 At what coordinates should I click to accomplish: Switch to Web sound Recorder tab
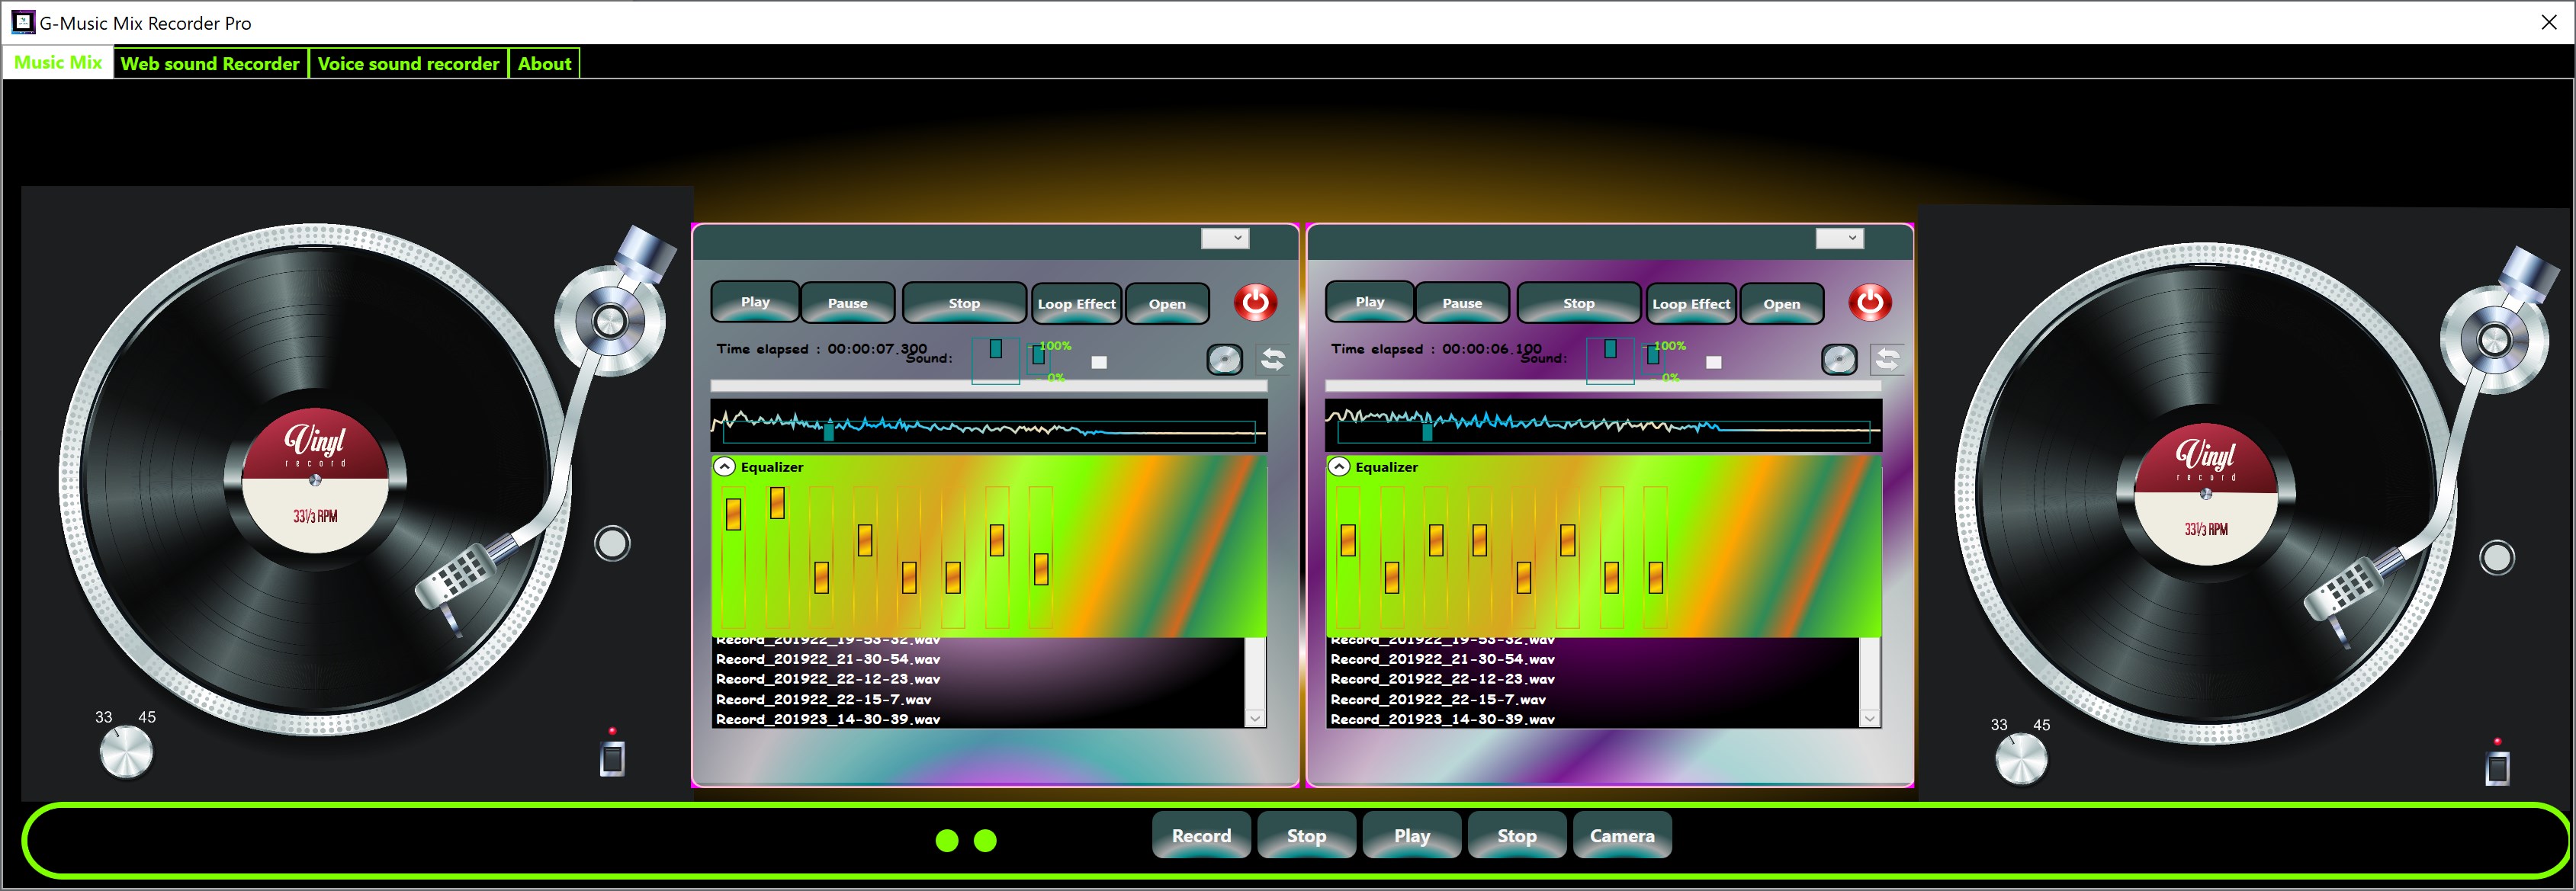tap(210, 64)
